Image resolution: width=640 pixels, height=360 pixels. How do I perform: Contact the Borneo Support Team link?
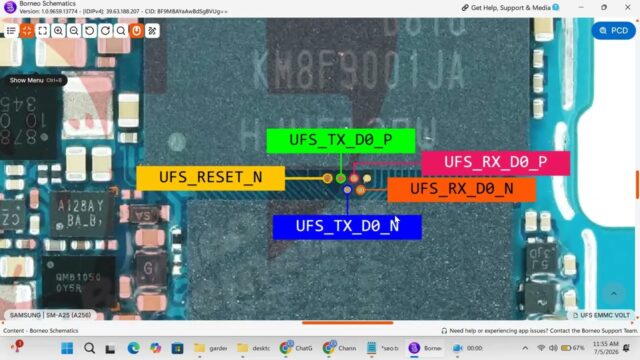540,331
